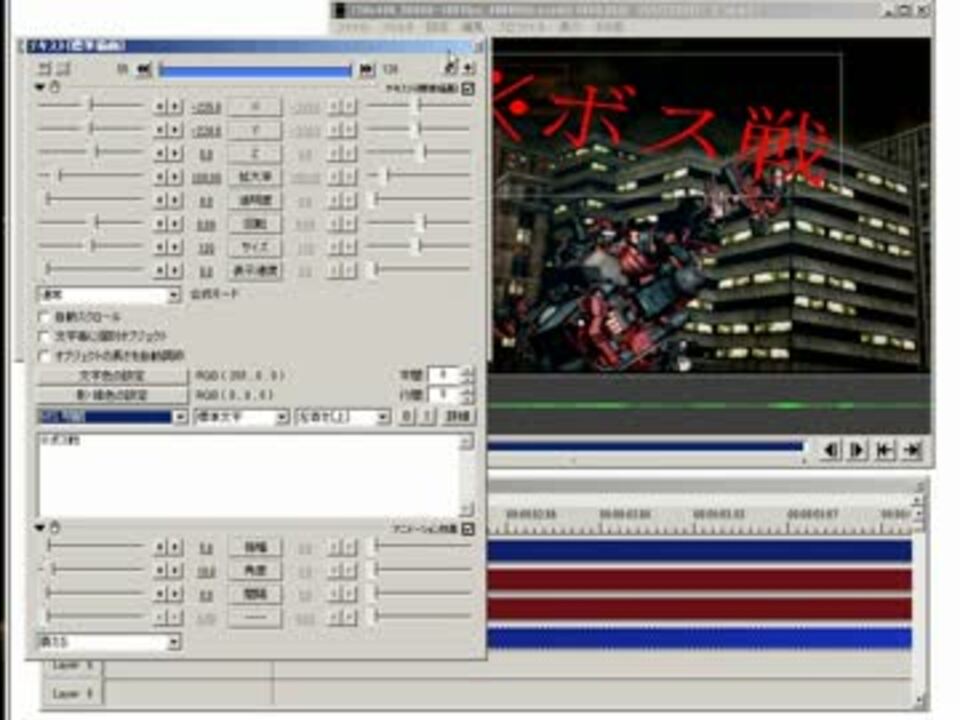The width and height of the screenshot is (960, 720).
Task: Open the 合成モード blend mode dropdown
Action: tap(110, 295)
